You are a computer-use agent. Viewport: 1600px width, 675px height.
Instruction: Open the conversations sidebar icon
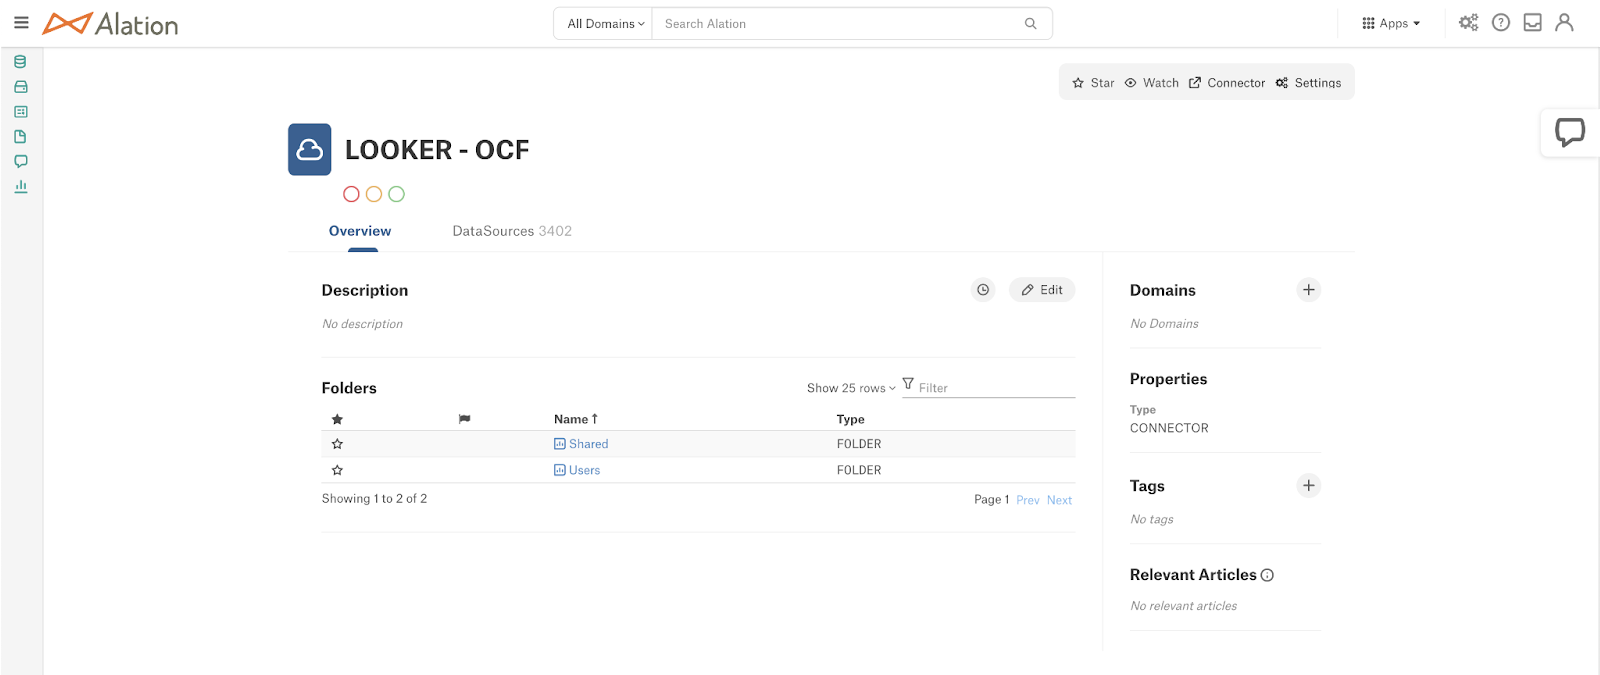click(20, 161)
